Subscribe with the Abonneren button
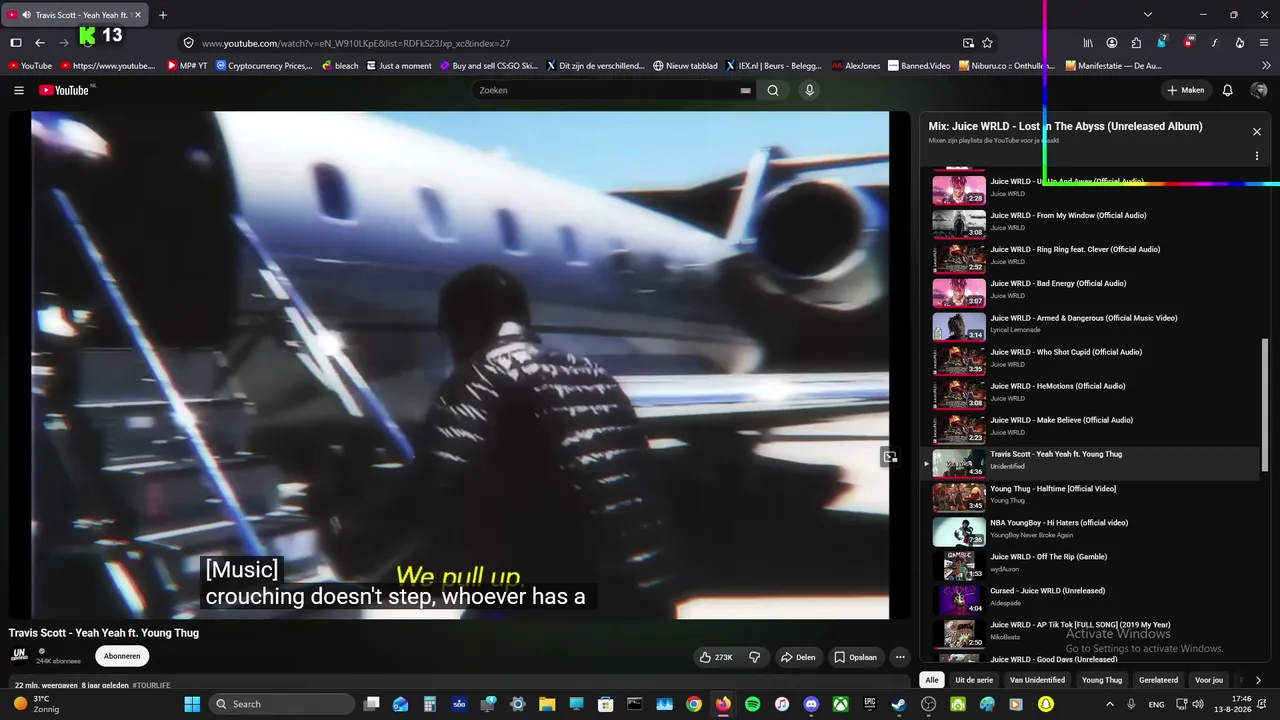 click(x=122, y=656)
